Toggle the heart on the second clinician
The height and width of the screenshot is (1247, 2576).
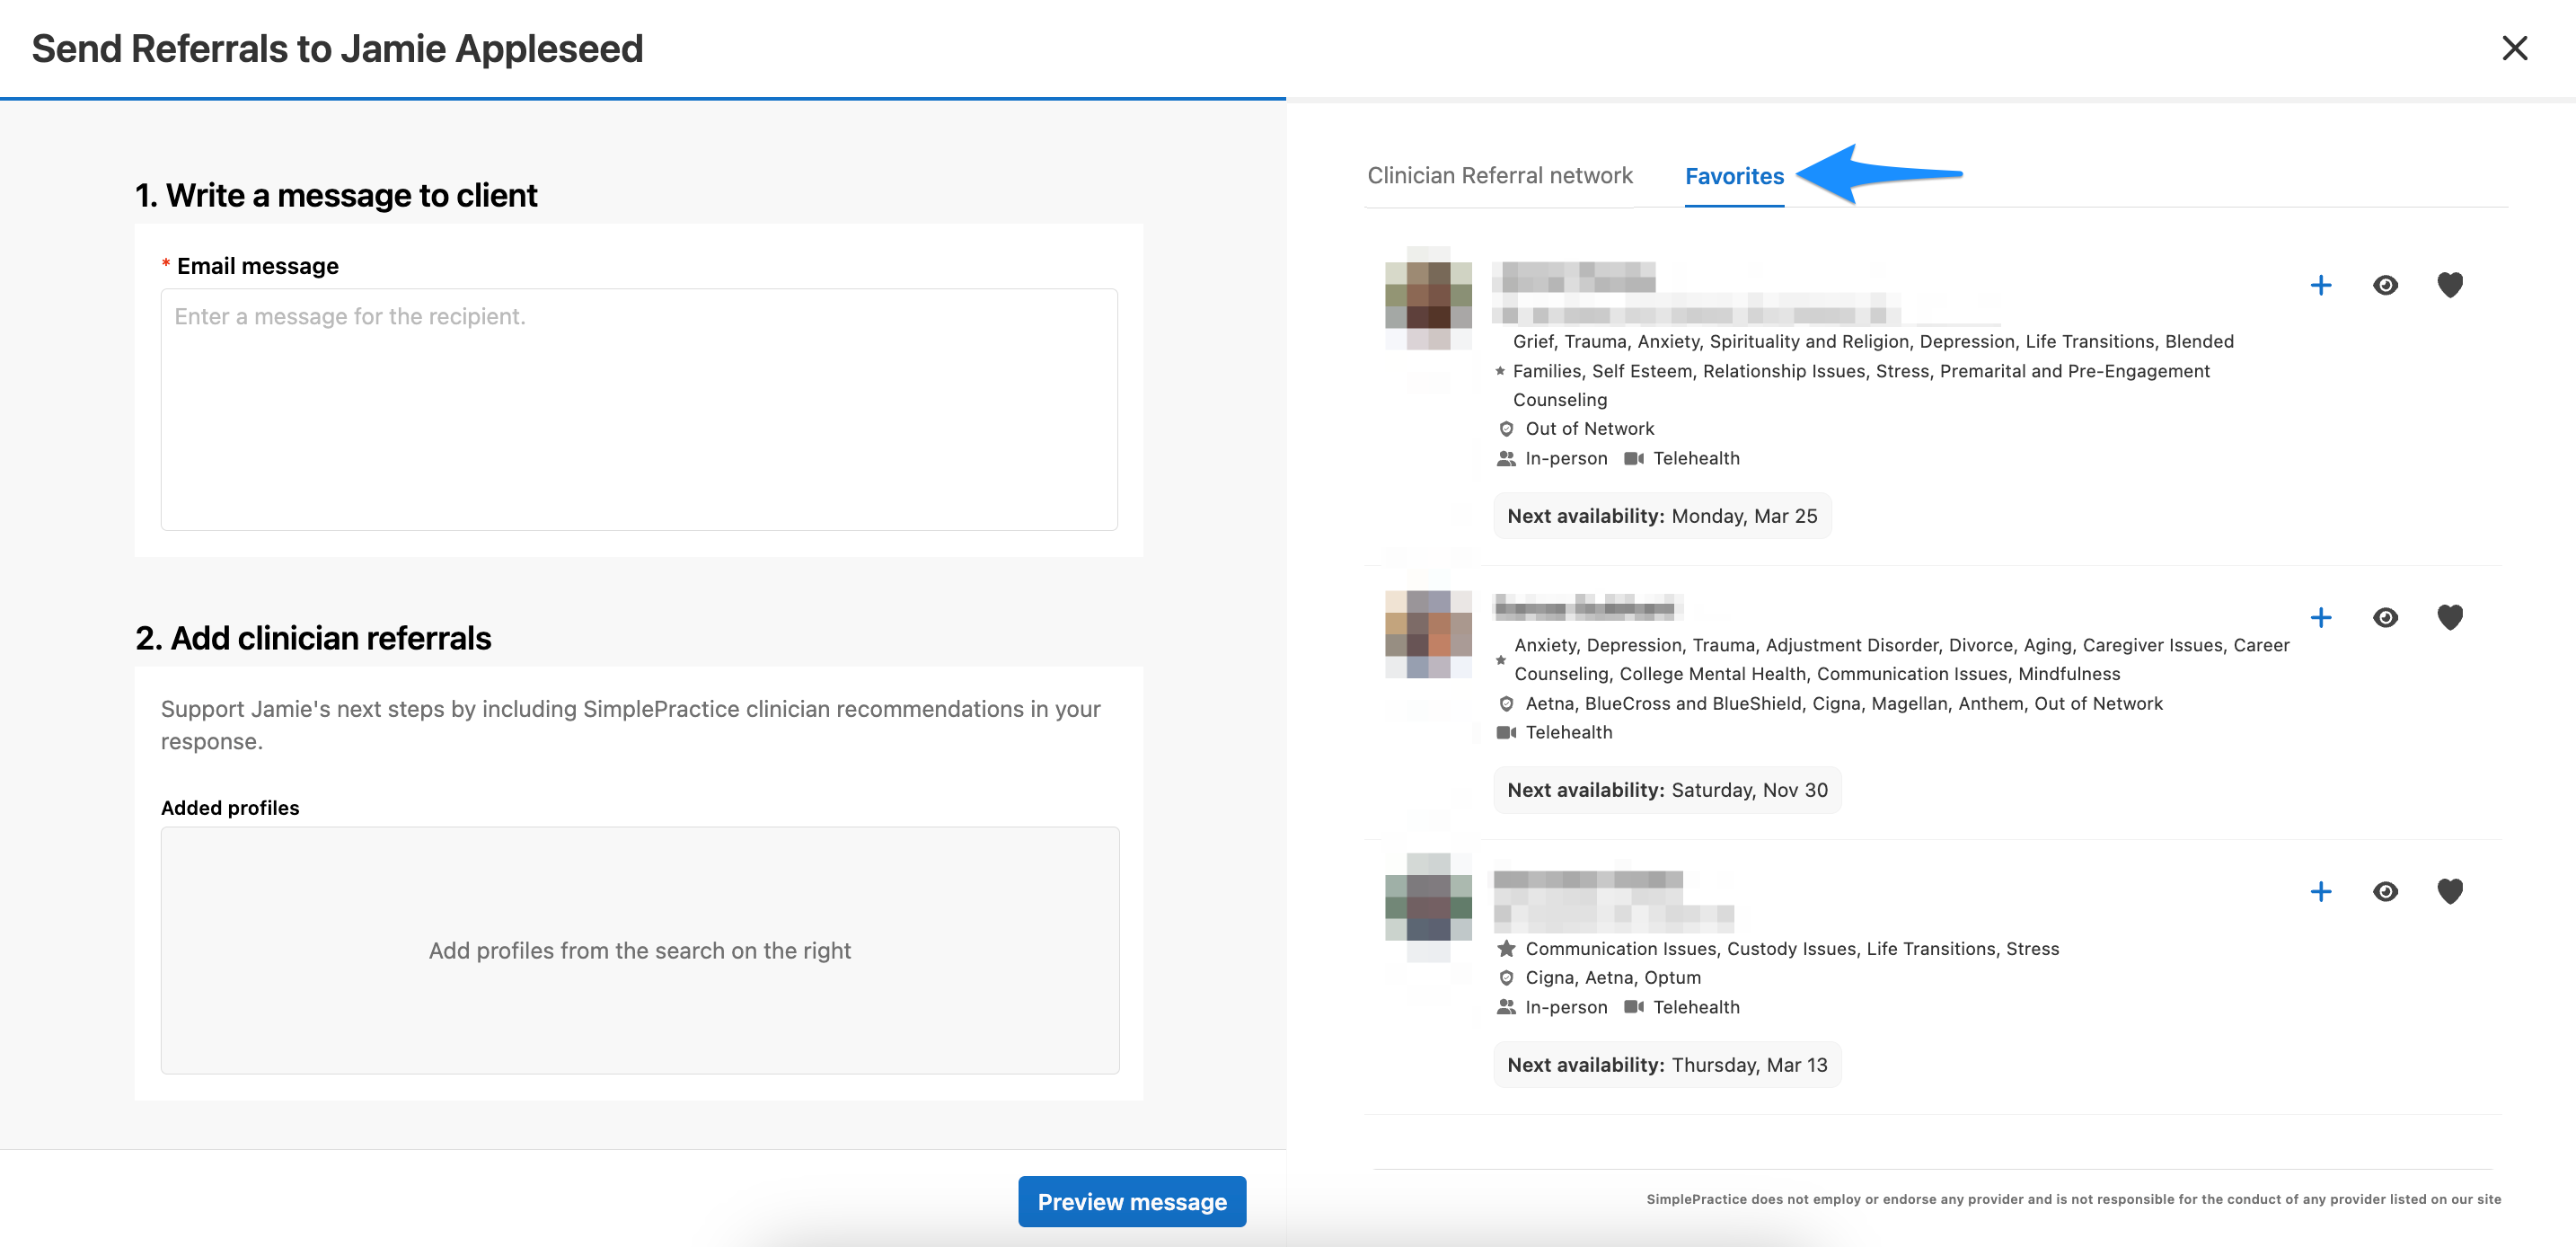(2450, 617)
